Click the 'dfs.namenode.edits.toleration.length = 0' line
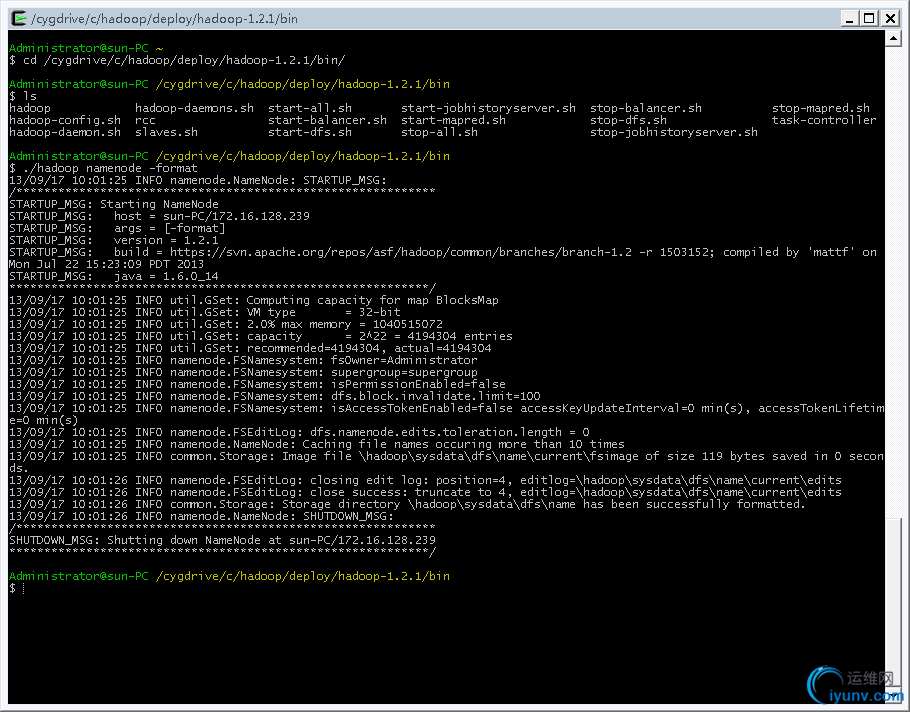This screenshot has height=712, width=910. 299,432
